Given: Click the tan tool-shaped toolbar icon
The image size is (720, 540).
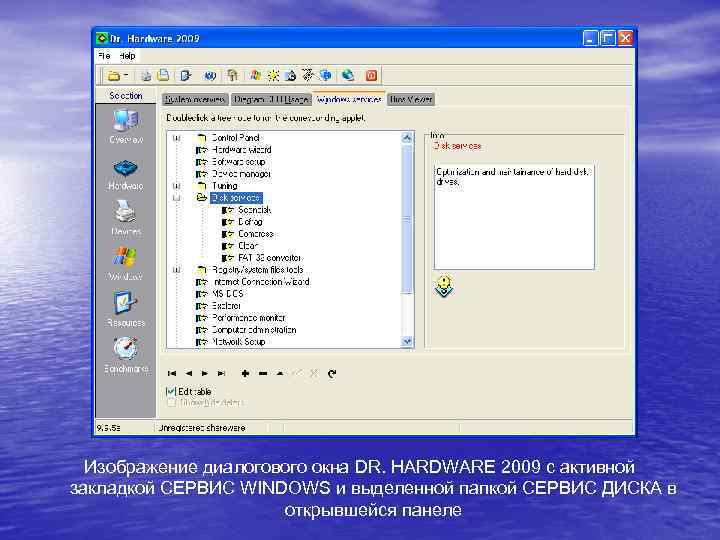Looking at the screenshot, I should (233, 75).
